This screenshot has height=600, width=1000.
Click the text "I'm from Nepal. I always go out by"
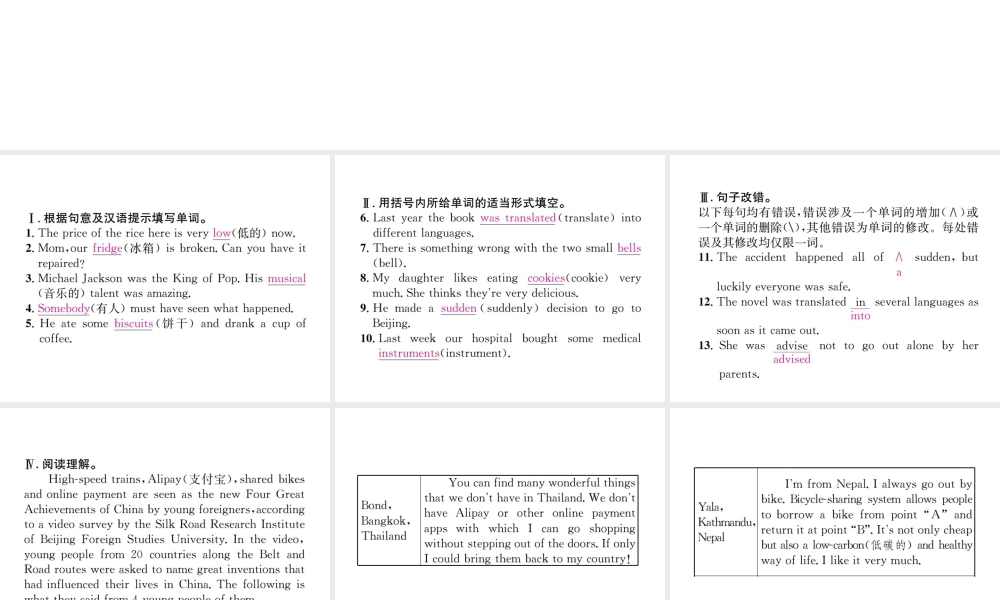[x=878, y=485]
